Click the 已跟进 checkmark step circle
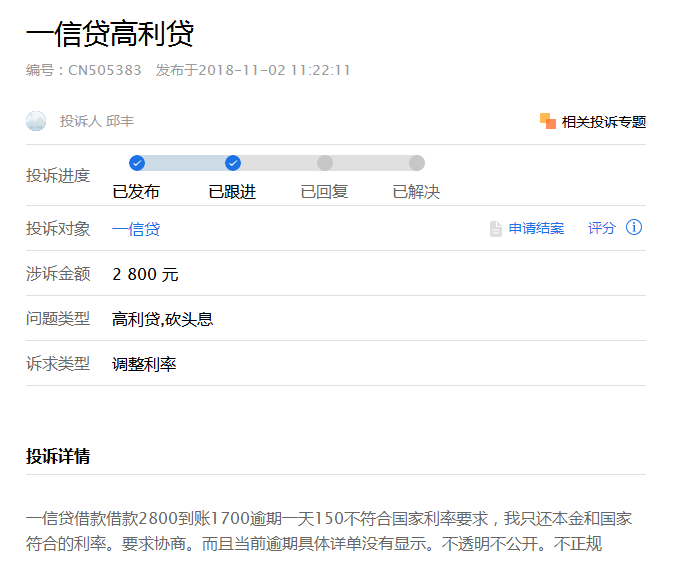This screenshot has height=567, width=694. 233,163
